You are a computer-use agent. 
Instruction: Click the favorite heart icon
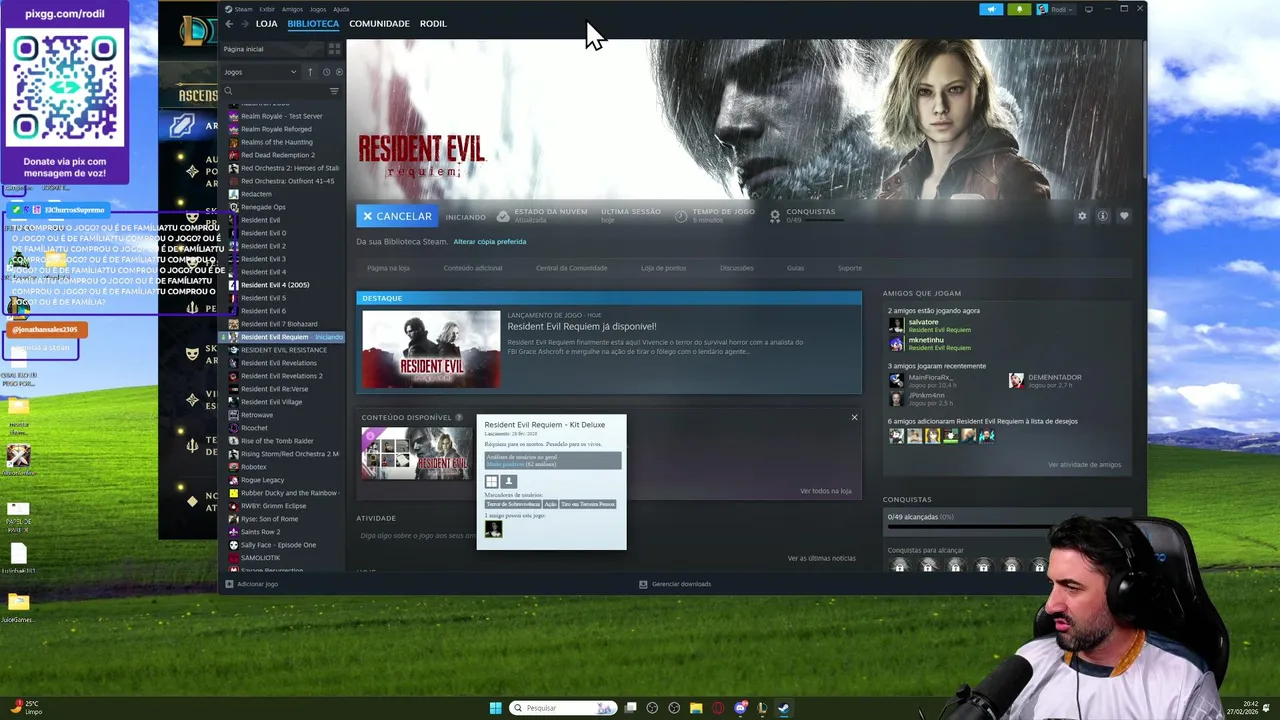[x=1124, y=216]
